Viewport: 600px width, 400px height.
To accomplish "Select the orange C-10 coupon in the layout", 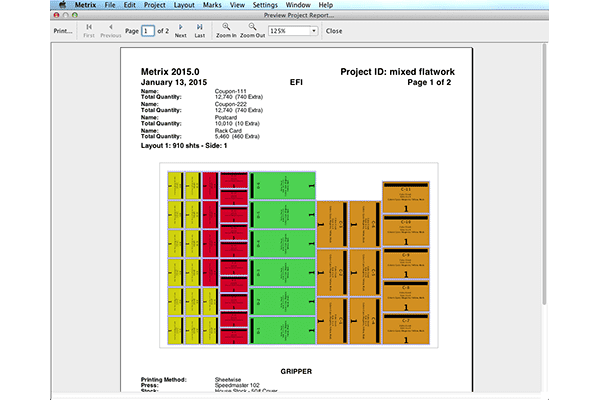I will tap(406, 230).
